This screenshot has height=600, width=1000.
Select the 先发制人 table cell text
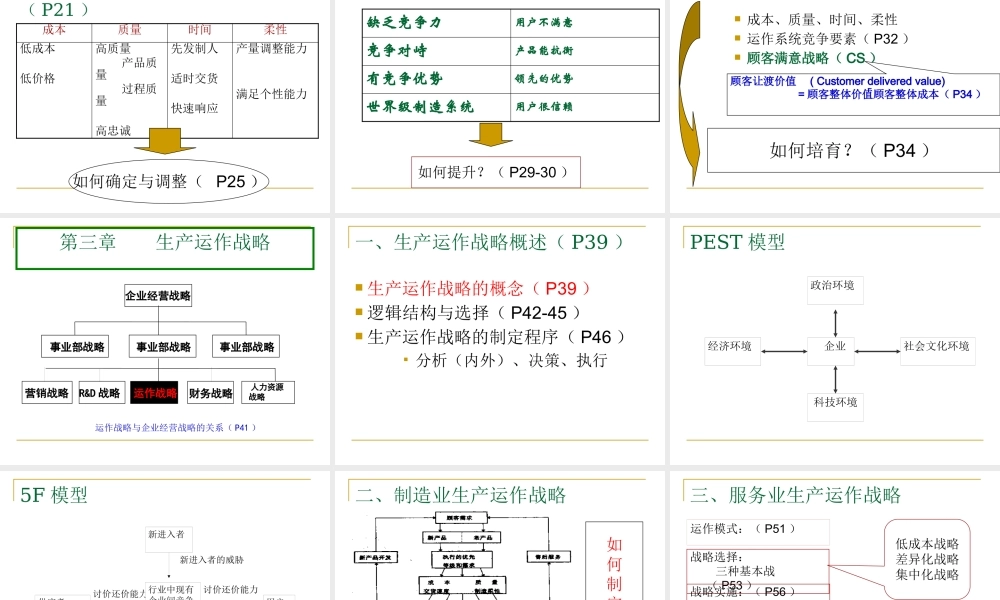click(195, 48)
